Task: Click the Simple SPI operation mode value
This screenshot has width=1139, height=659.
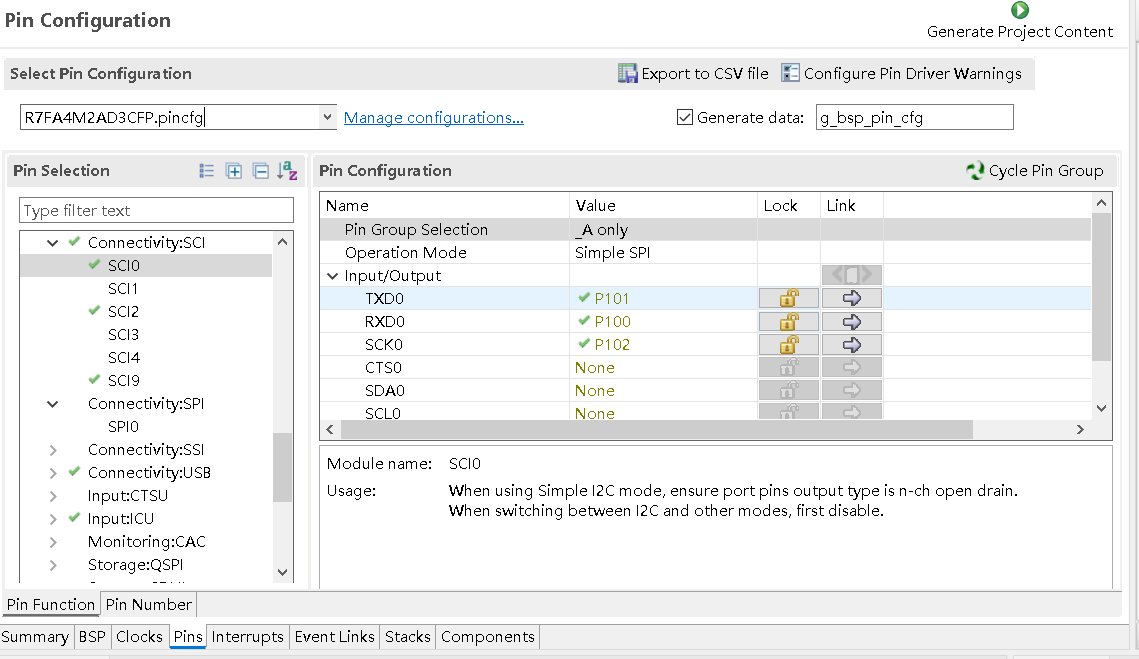Action: [x=612, y=253]
